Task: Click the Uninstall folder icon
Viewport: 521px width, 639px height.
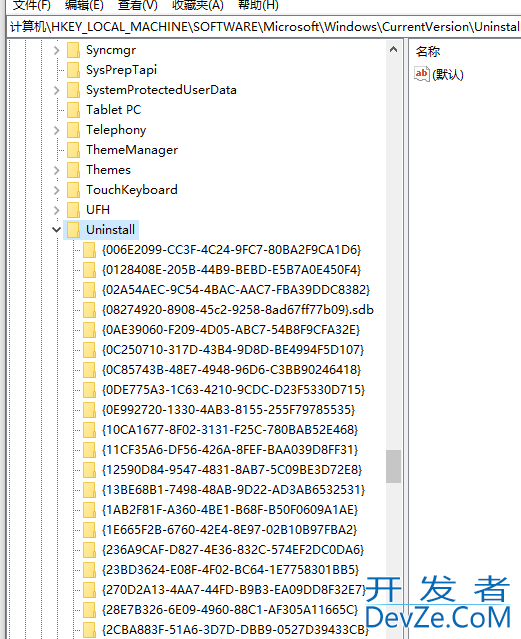Action: click(73, 230)
